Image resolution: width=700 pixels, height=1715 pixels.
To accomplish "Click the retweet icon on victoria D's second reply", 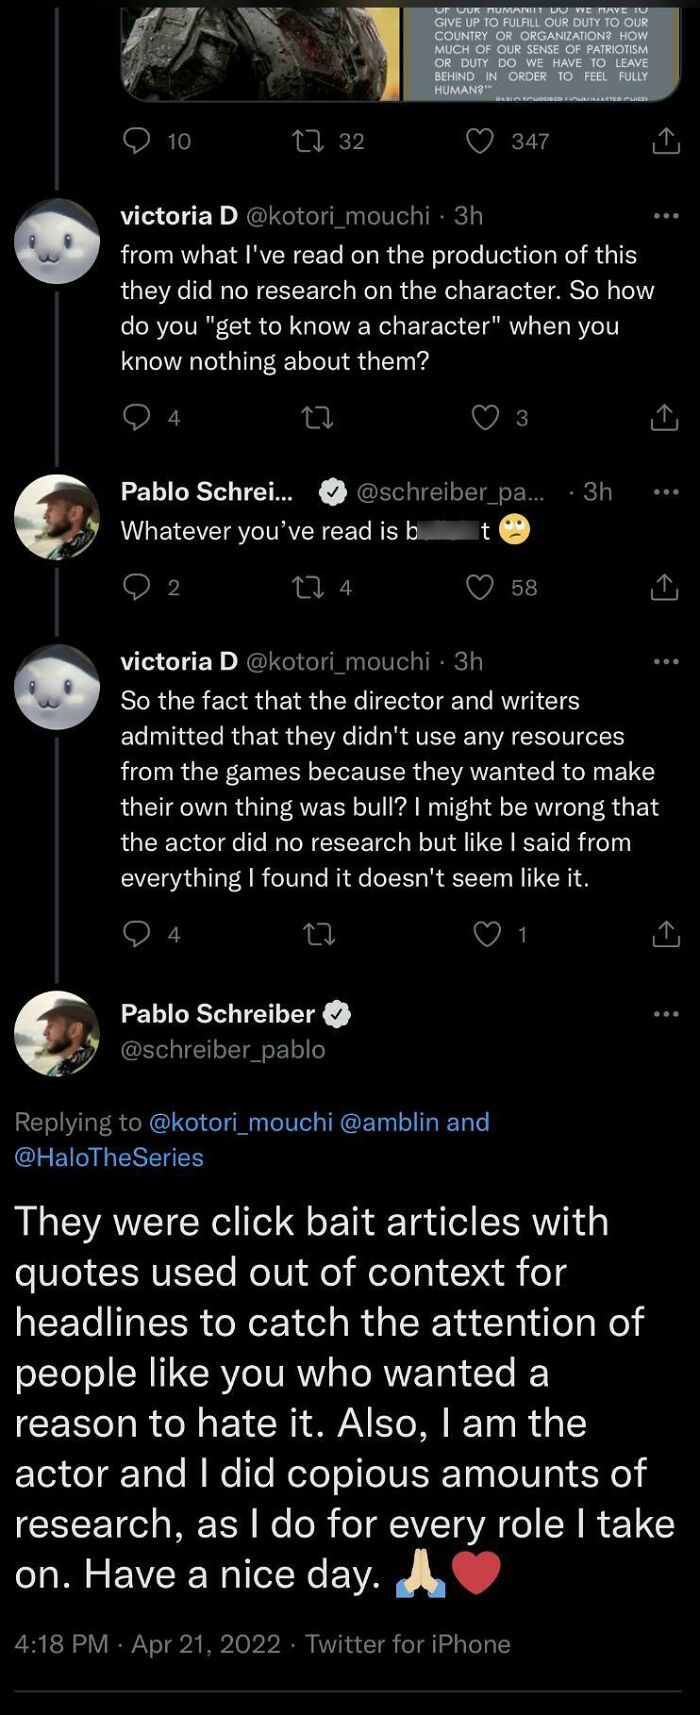I will pos(318,935).
